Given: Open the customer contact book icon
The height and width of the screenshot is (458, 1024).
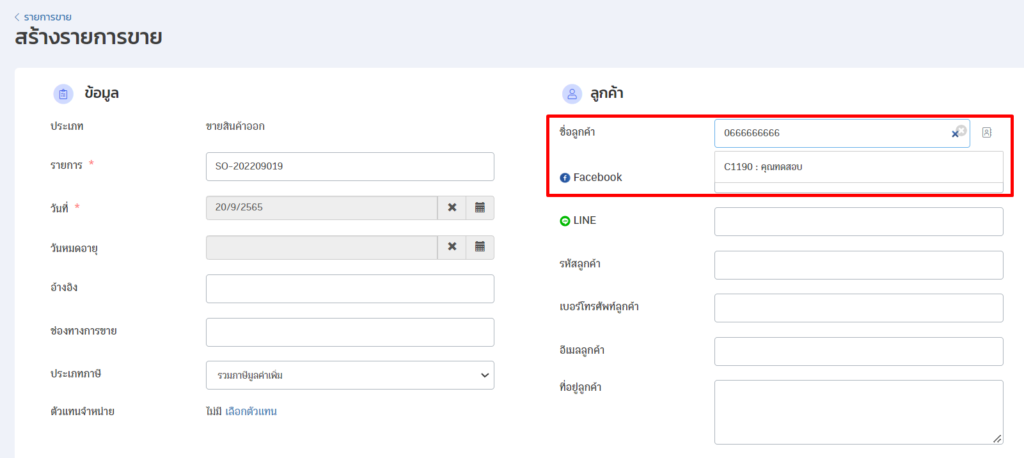Looking at the screenshot, I should tap(986, 133).
